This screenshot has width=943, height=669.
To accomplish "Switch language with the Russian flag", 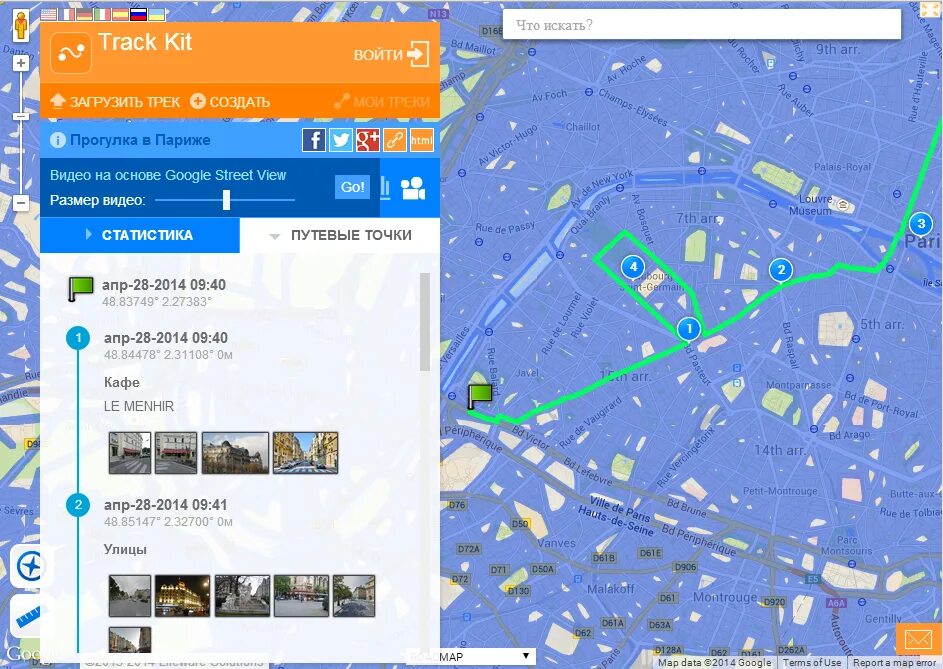I will pos(139,14).
